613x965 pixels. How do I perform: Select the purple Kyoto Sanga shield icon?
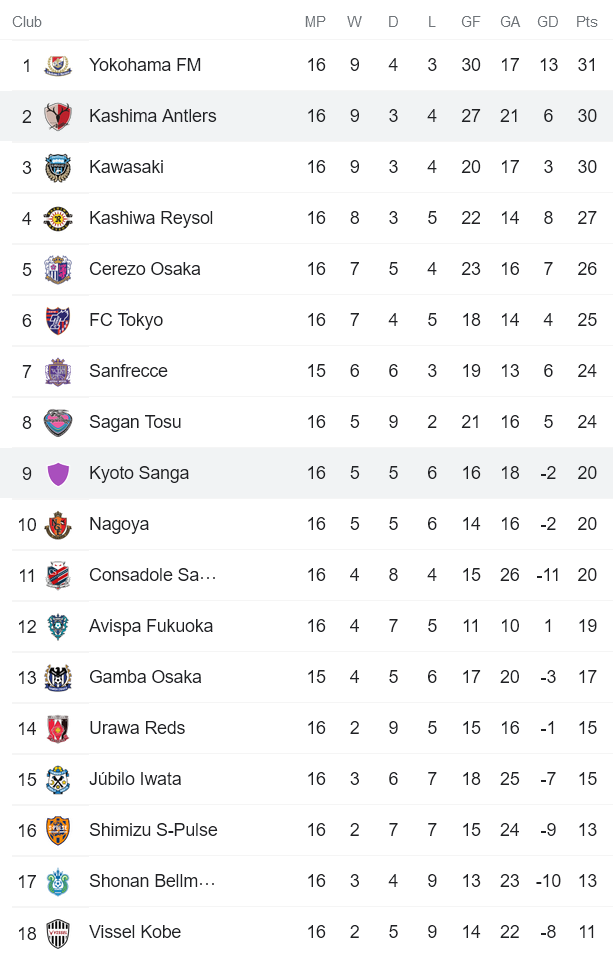tap(58, 472)
